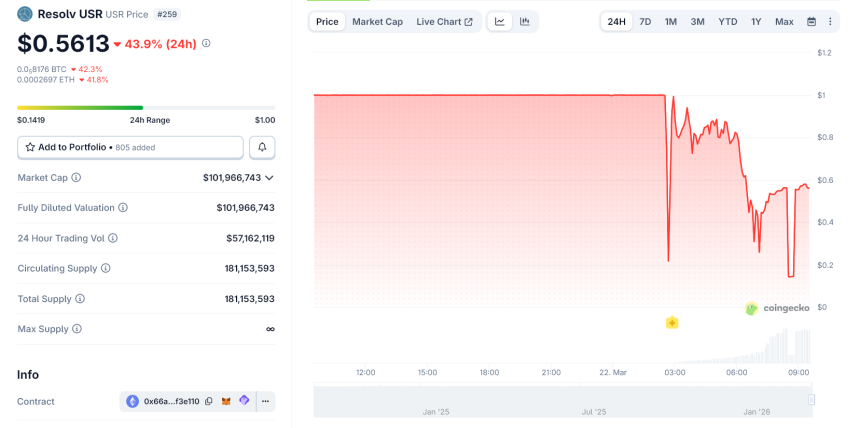Select the Max time range

coord(784,21)
